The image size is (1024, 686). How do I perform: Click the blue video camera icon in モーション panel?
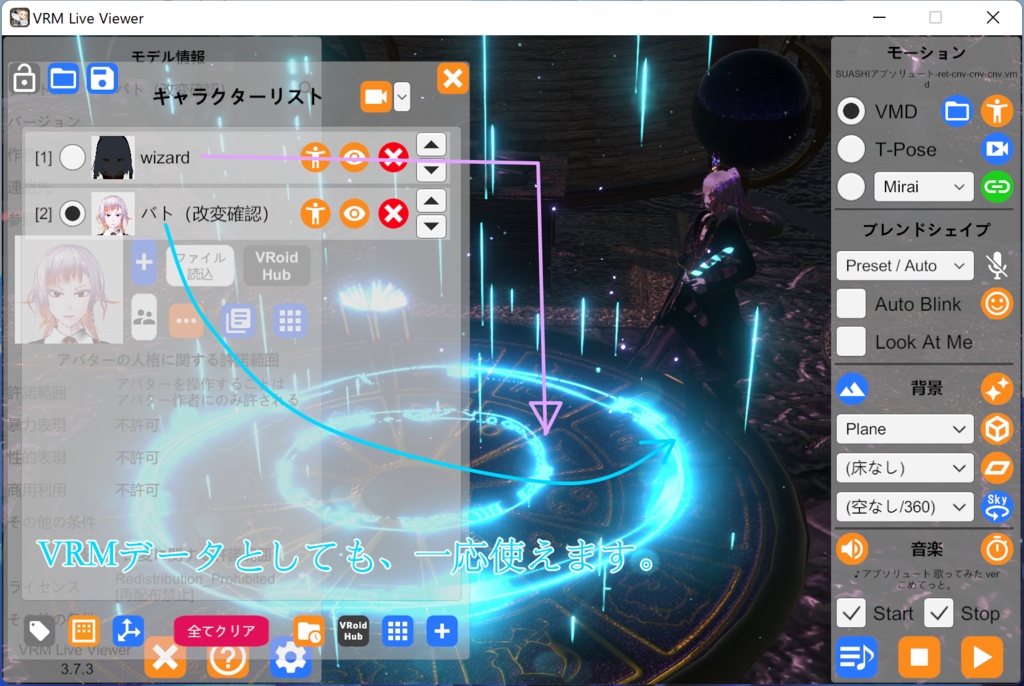pos(997,150)
